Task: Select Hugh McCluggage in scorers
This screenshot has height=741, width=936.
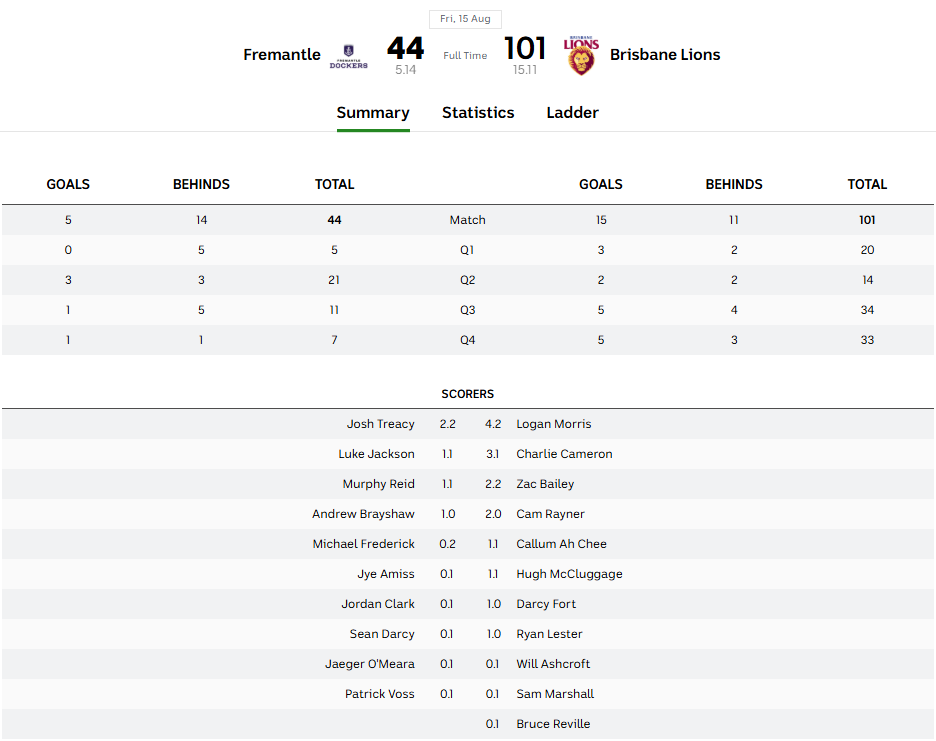Action: click(x=569, y=574)
